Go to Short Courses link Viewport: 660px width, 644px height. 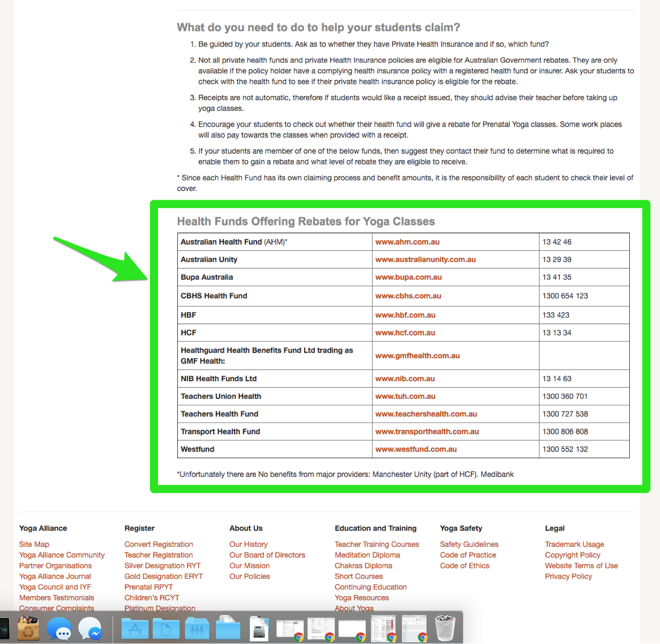[359, 577]
